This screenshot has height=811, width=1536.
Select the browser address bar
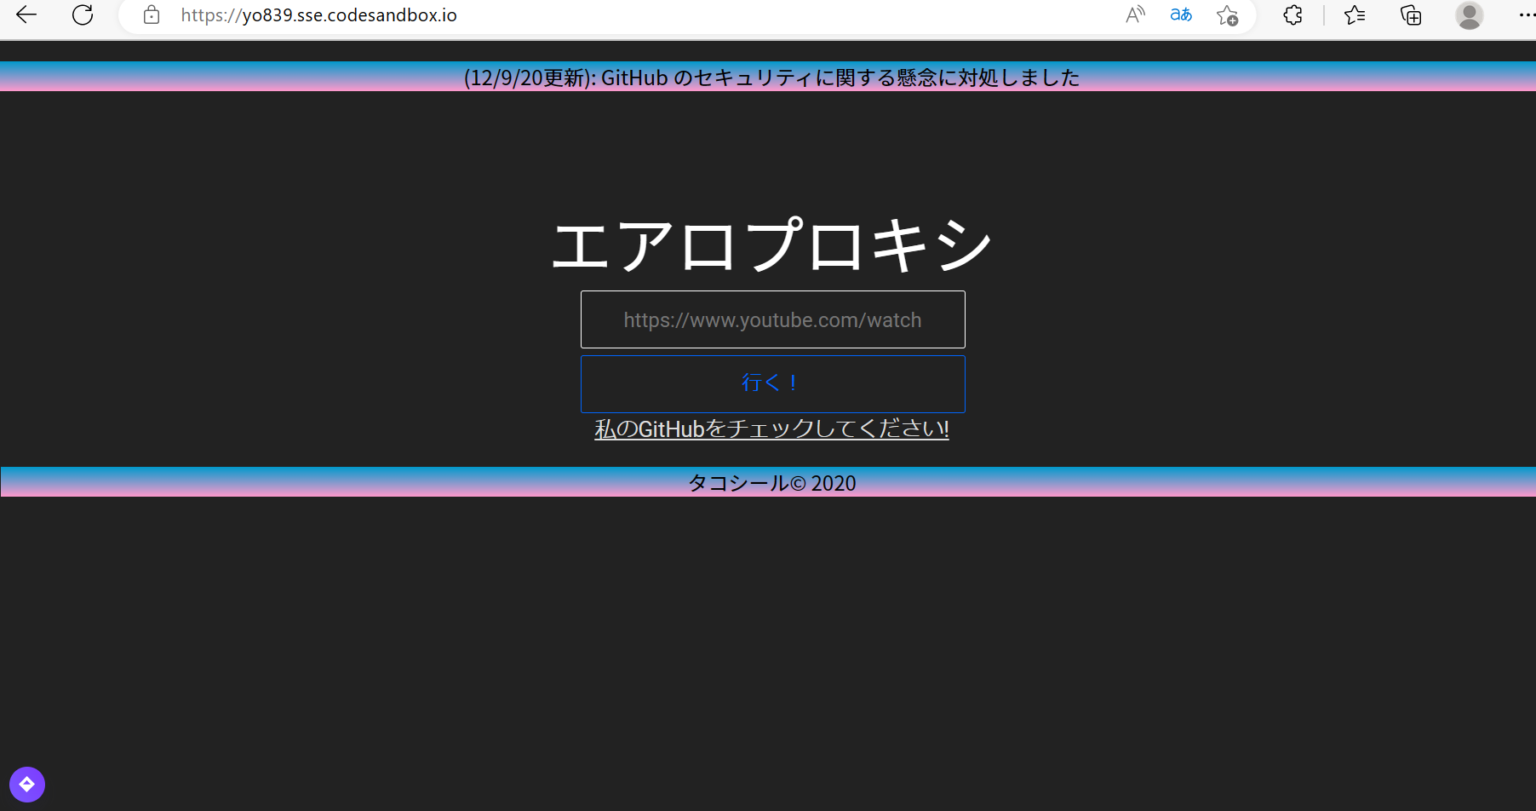point(318,15)
